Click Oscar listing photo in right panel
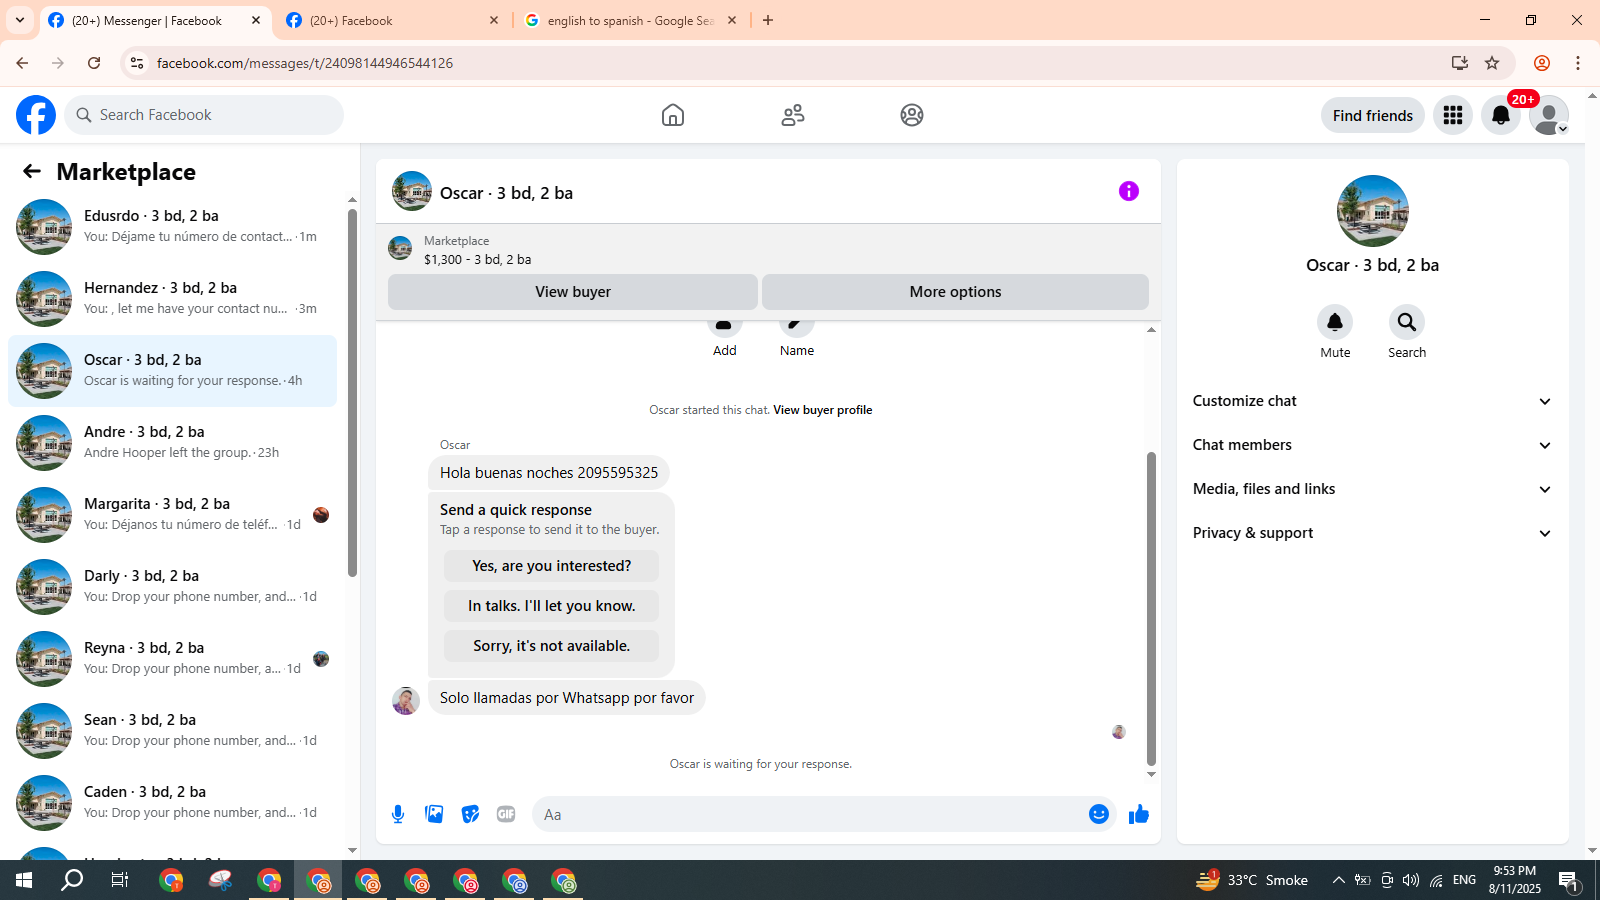The height and width of the screenshot is (900, 1600). coord(1373,211)
